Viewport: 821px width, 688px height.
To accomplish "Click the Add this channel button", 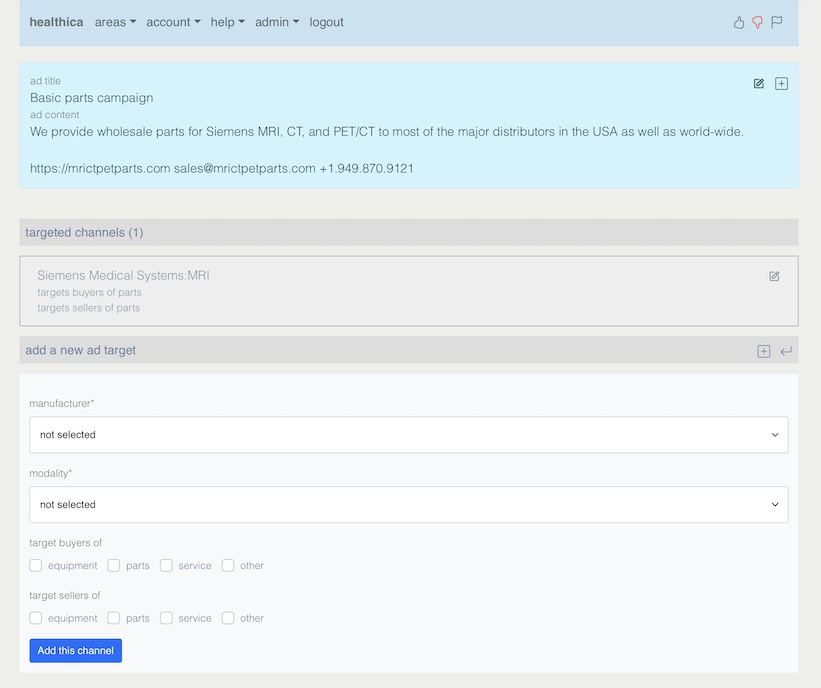I will point(75,650).
